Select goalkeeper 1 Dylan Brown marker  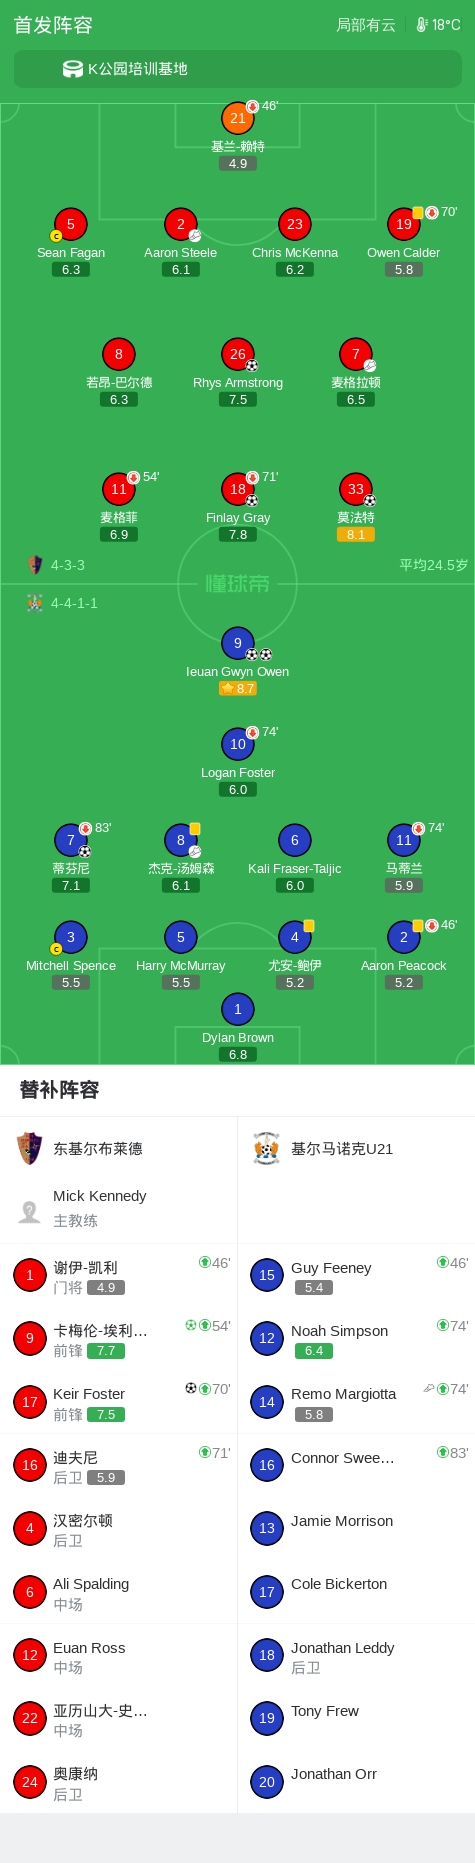[238, 1009]
